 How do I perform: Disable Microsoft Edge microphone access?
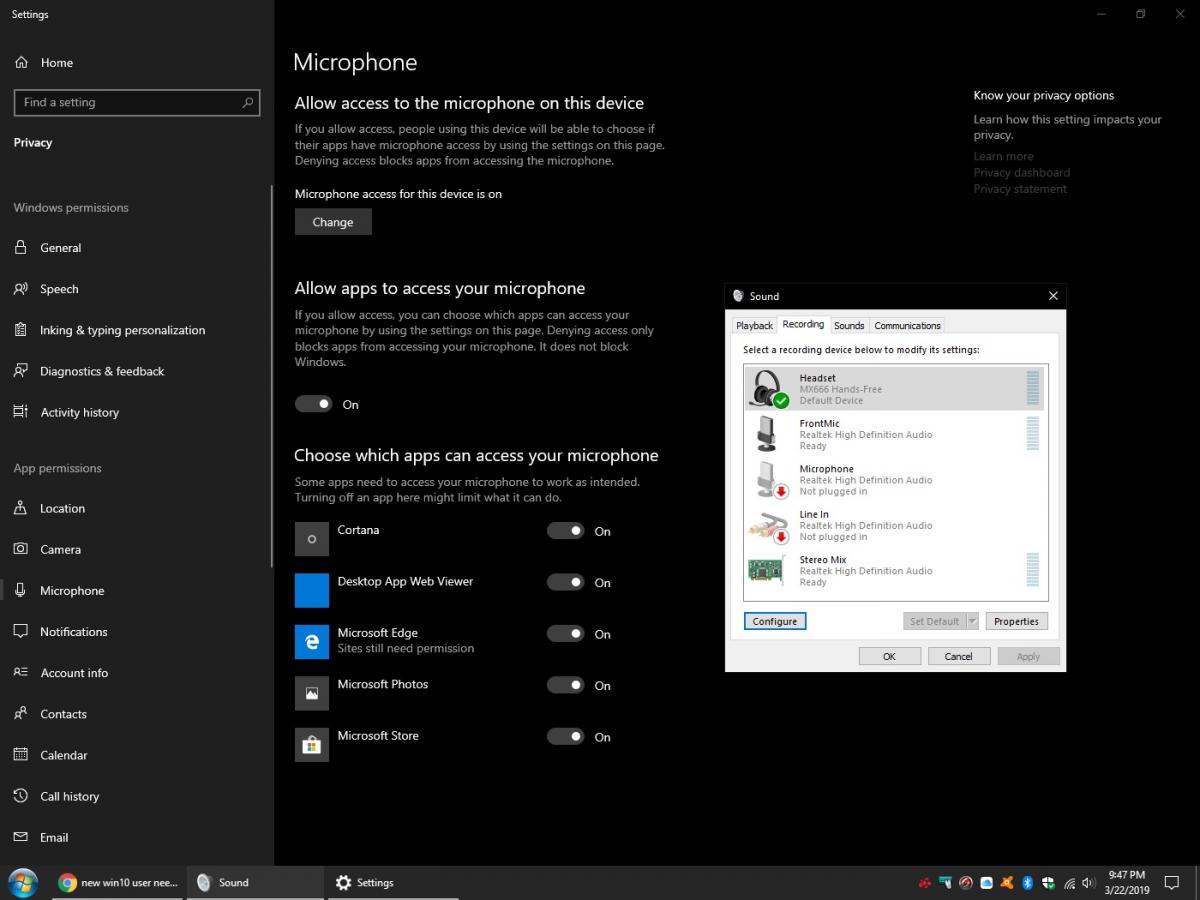(565, 633)
